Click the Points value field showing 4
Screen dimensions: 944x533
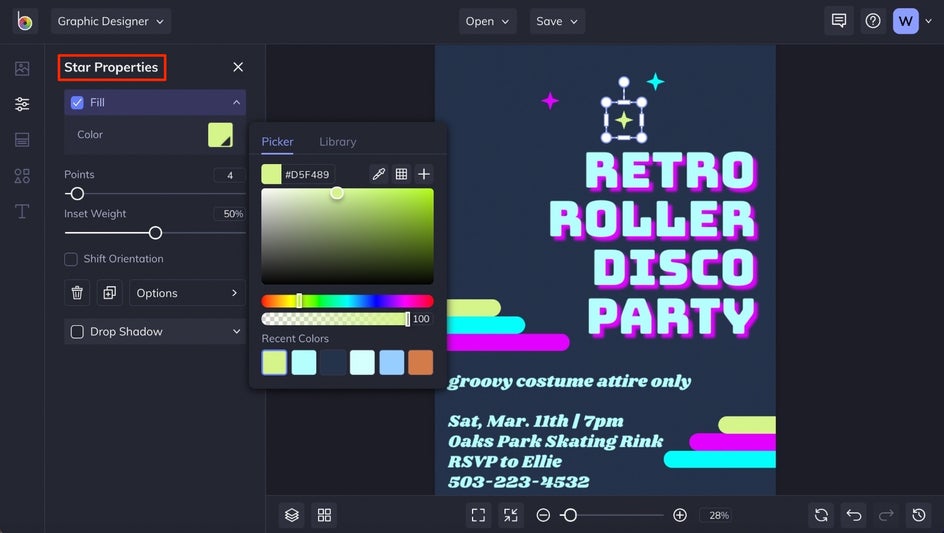(x=229, y=175)
